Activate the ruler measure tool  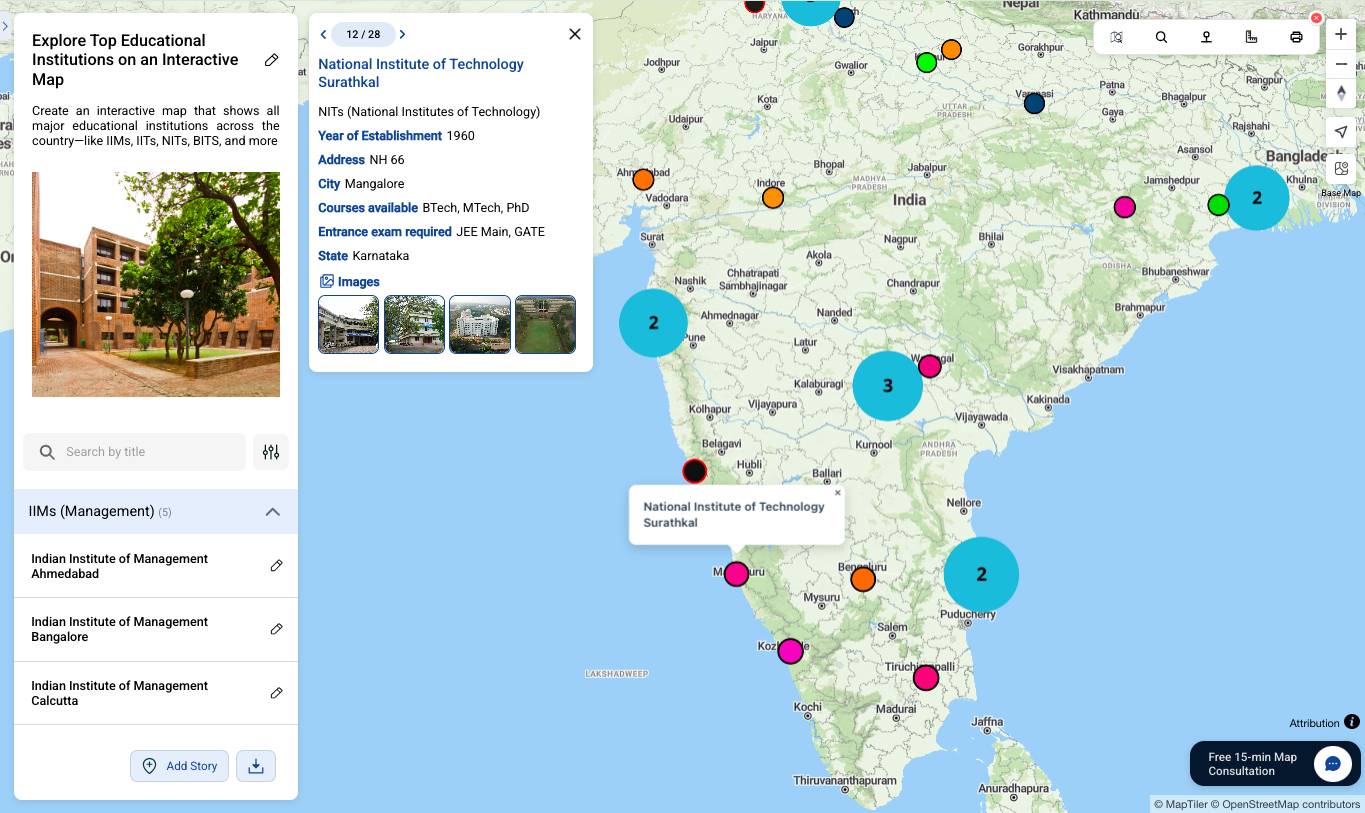coord(1251,37)
